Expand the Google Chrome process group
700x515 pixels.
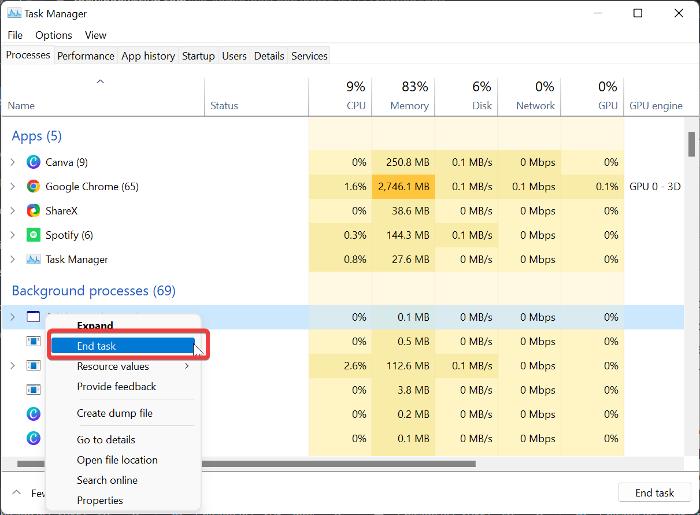coord(13,187)
